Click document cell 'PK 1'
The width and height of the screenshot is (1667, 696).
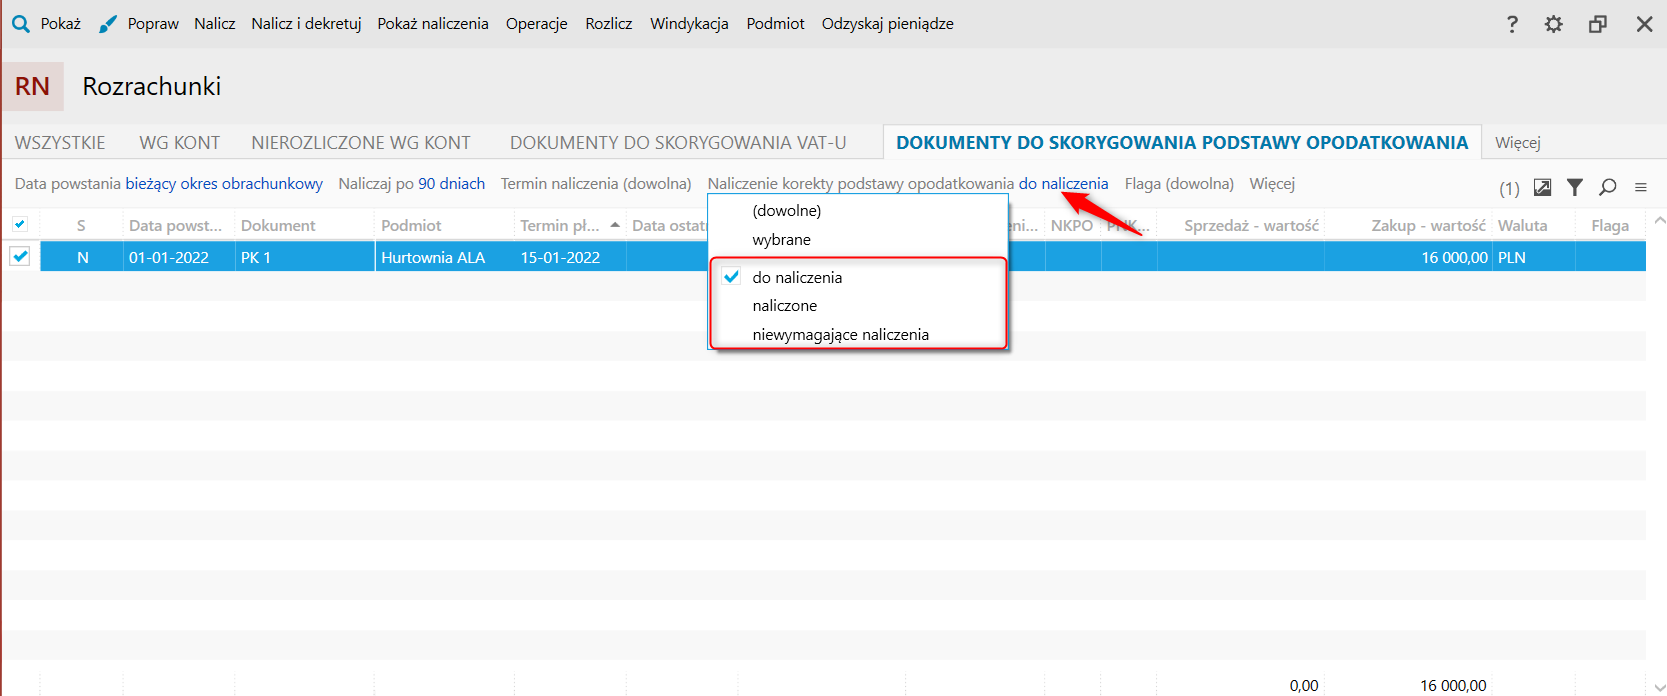point(256,257)
